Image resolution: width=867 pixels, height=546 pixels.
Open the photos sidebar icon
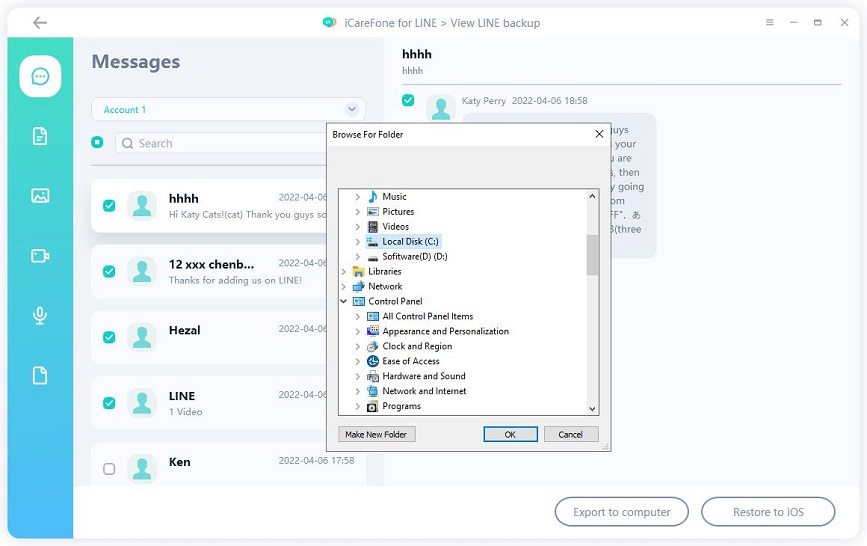pos(40,195)
